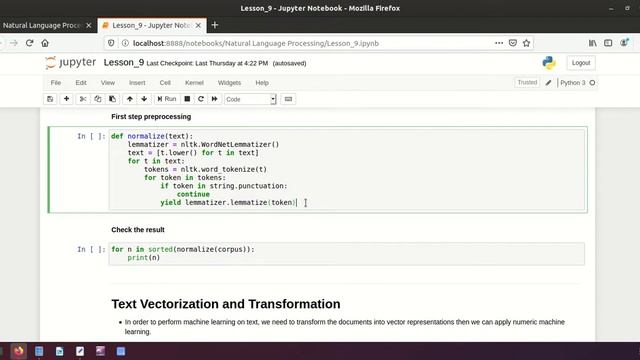Open the File menu
Viewport: 640px width, 360px height.
click(x=56, y=82)
